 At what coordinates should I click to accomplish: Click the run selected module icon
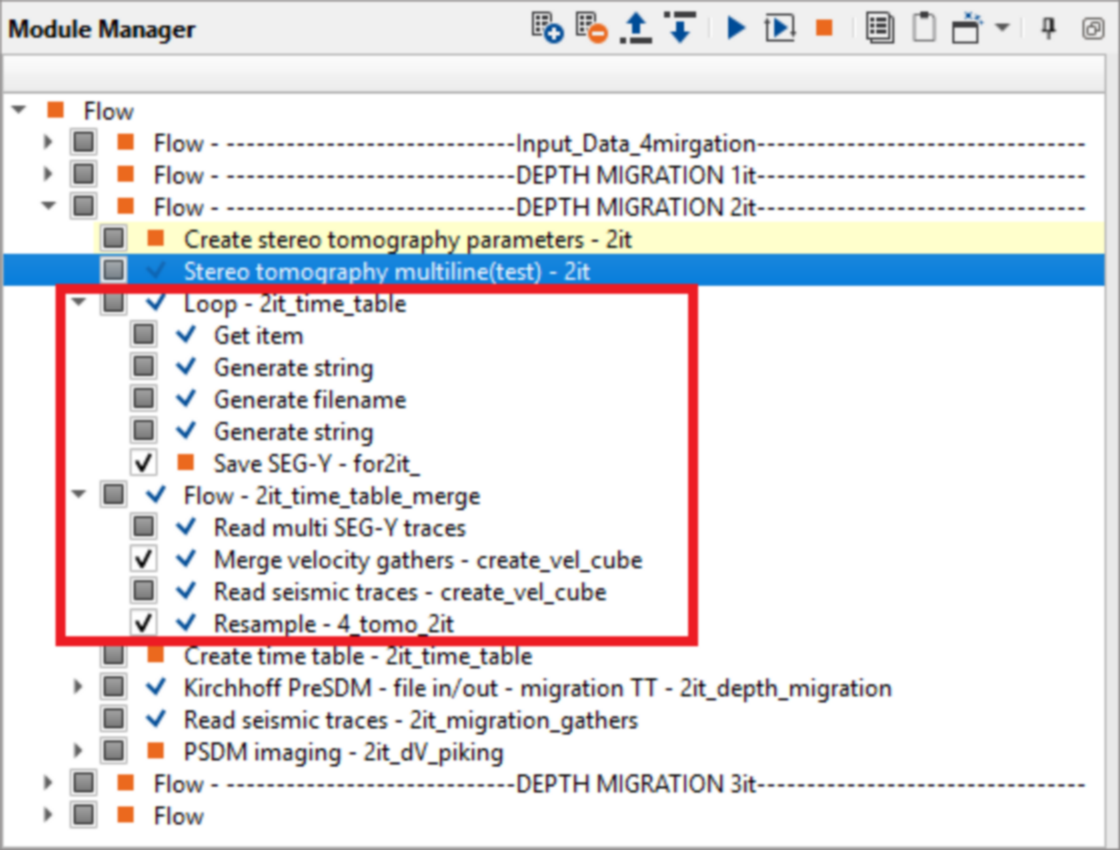pyautogui.click(x=780, y=28)
